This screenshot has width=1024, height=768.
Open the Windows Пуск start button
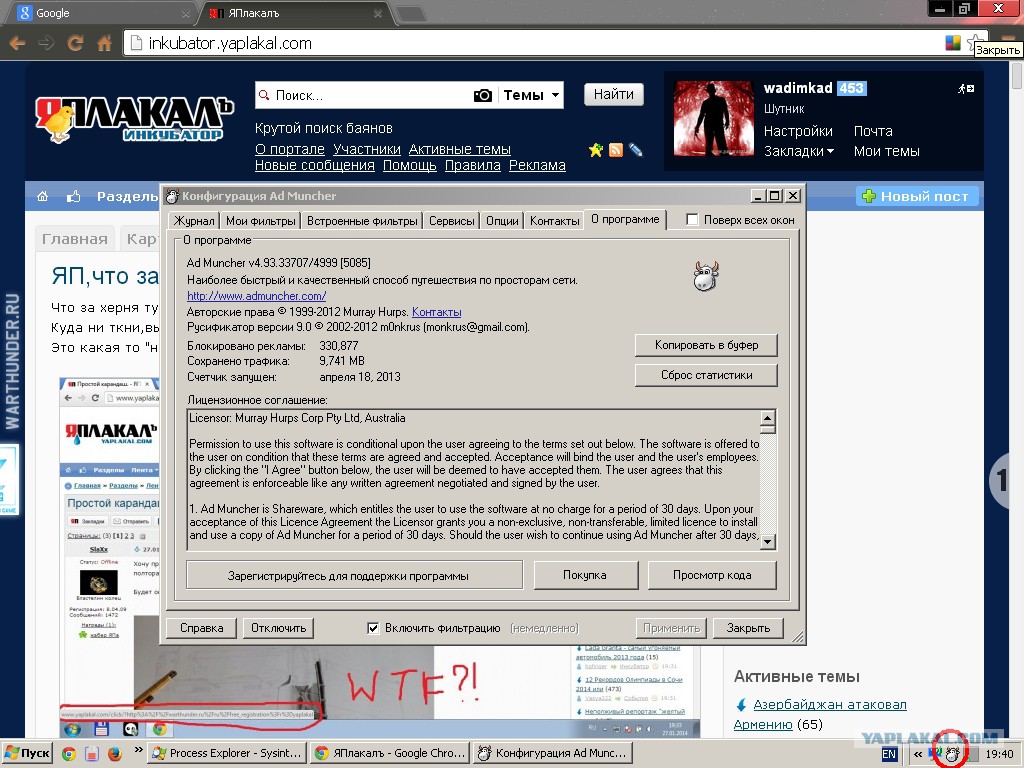click(x=27, y=753)
